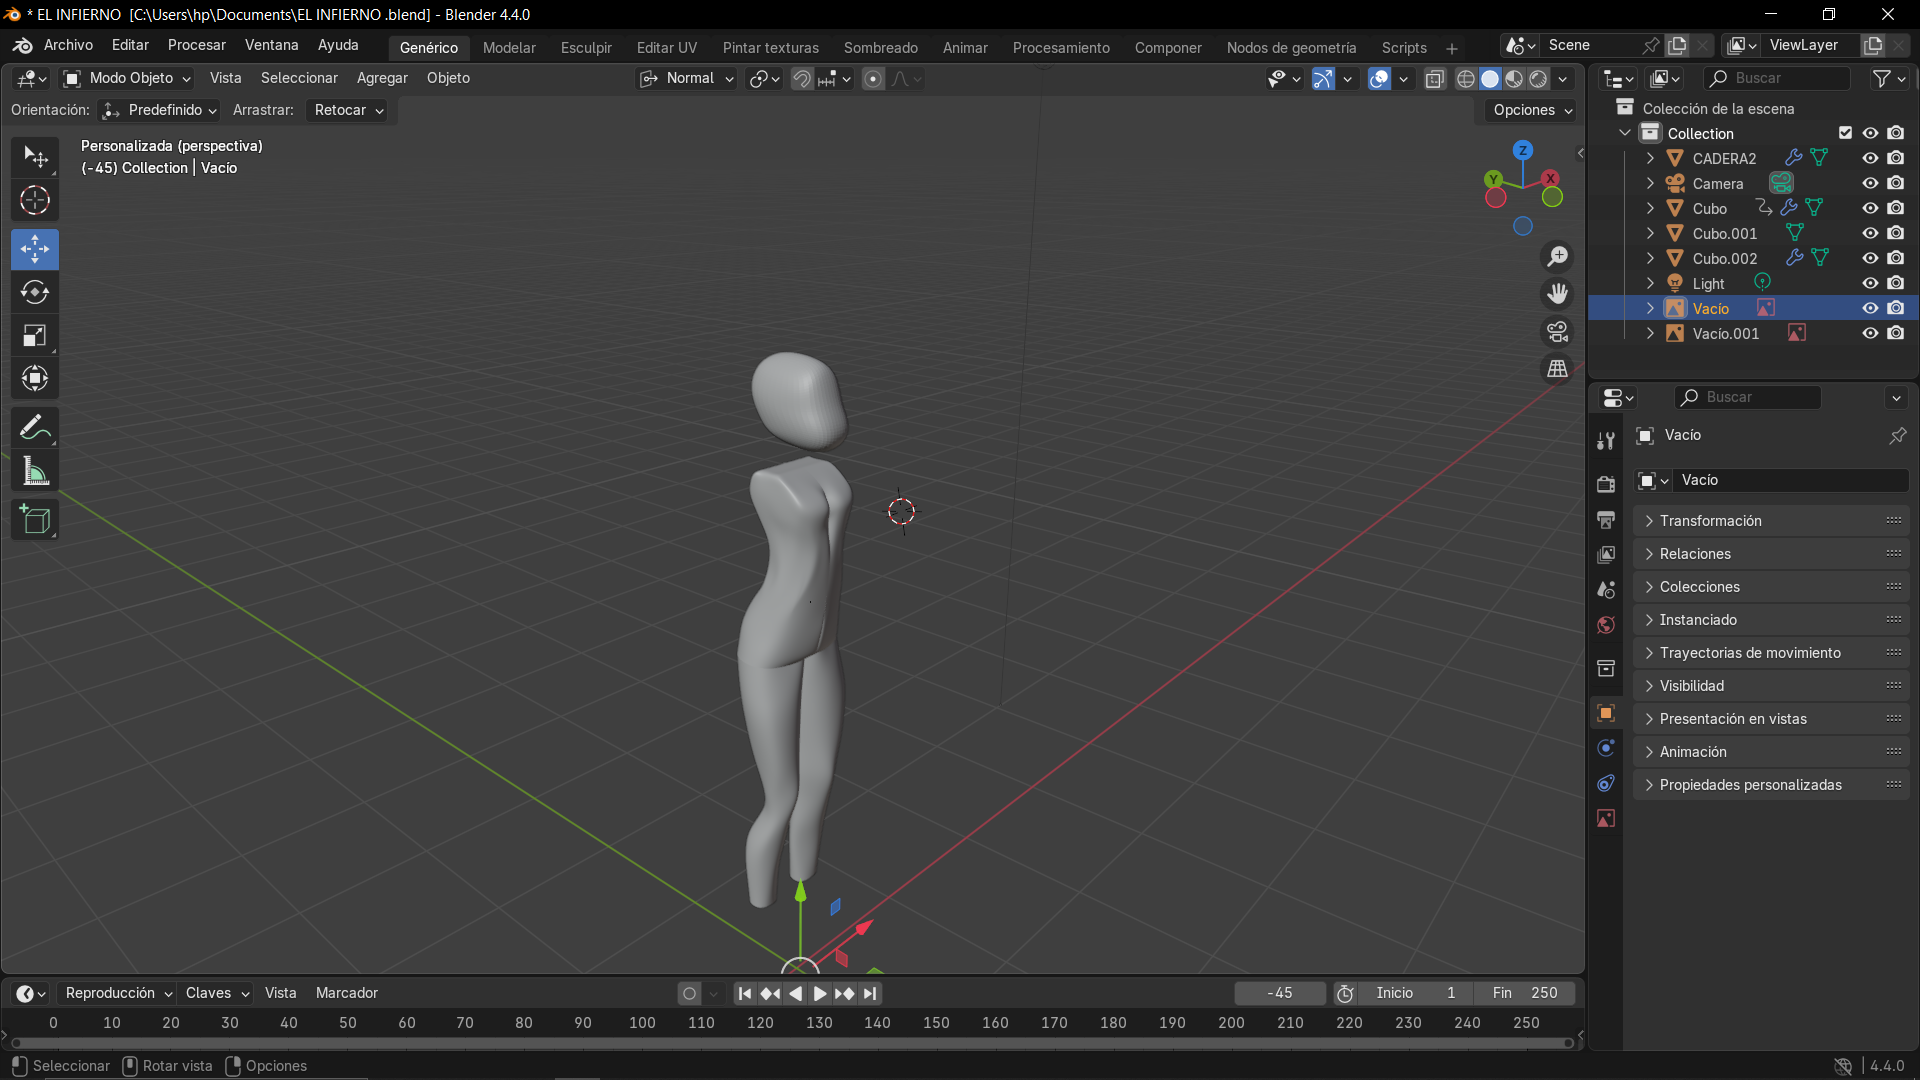
Task: Play the animation forward
Action: click(x=820, y=994)
